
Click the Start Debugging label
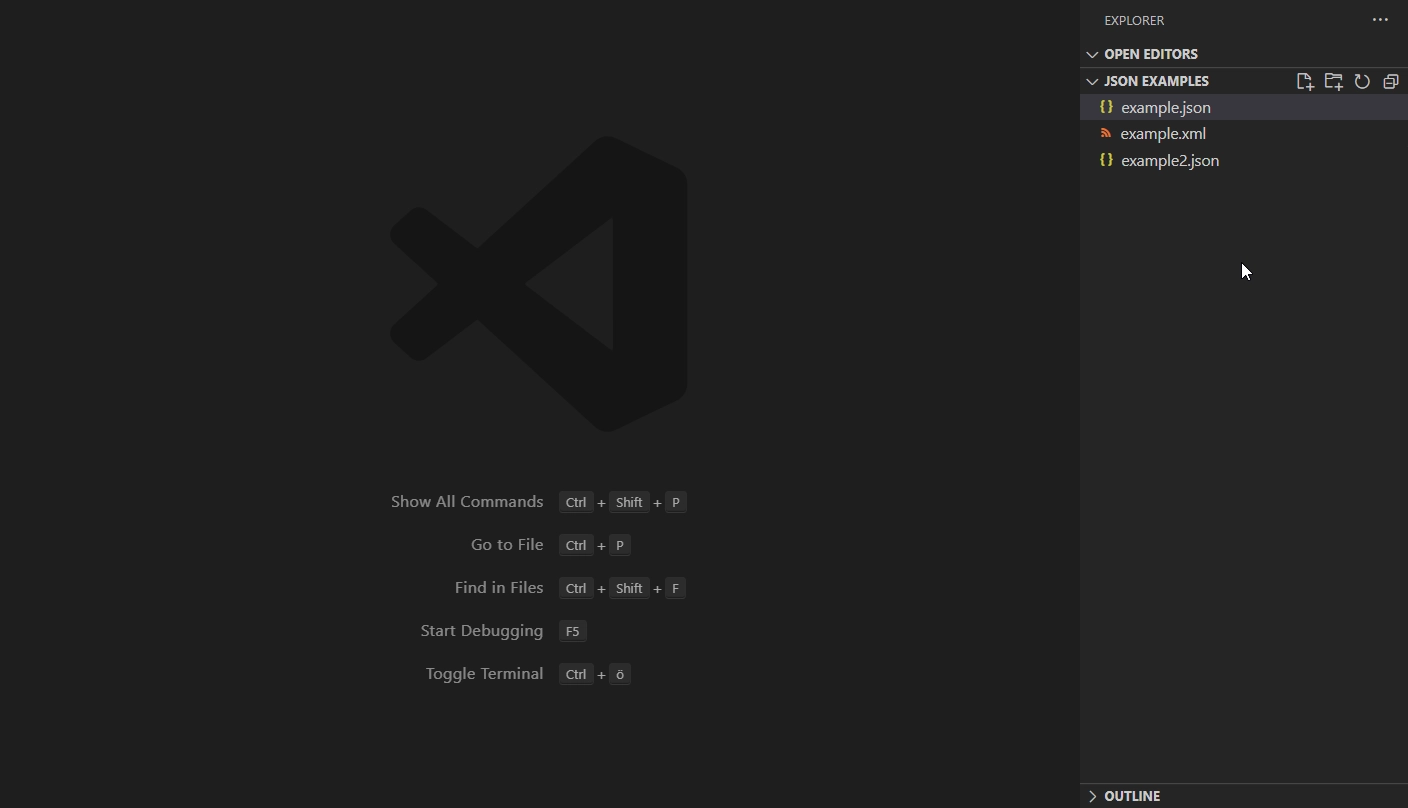(482, 631)
